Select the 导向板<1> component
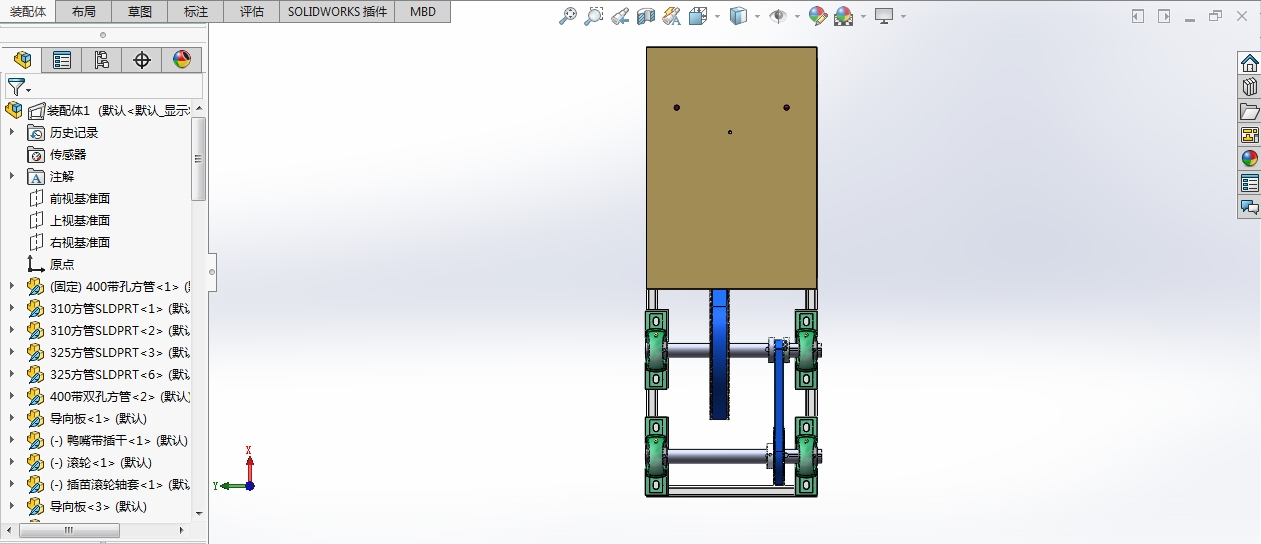This screenshot has width=1261, height=544. [98, 418]
